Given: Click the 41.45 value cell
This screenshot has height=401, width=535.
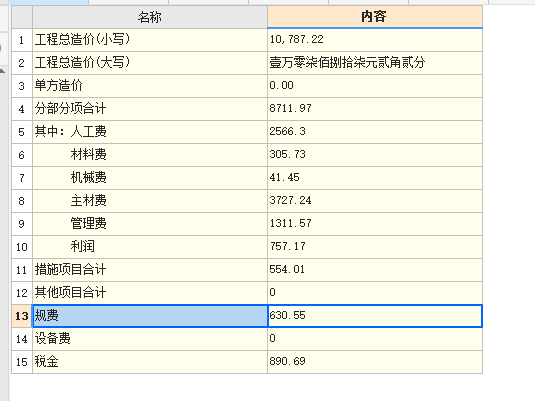Looking at the screenshot, I should click(x=375, y=178).
